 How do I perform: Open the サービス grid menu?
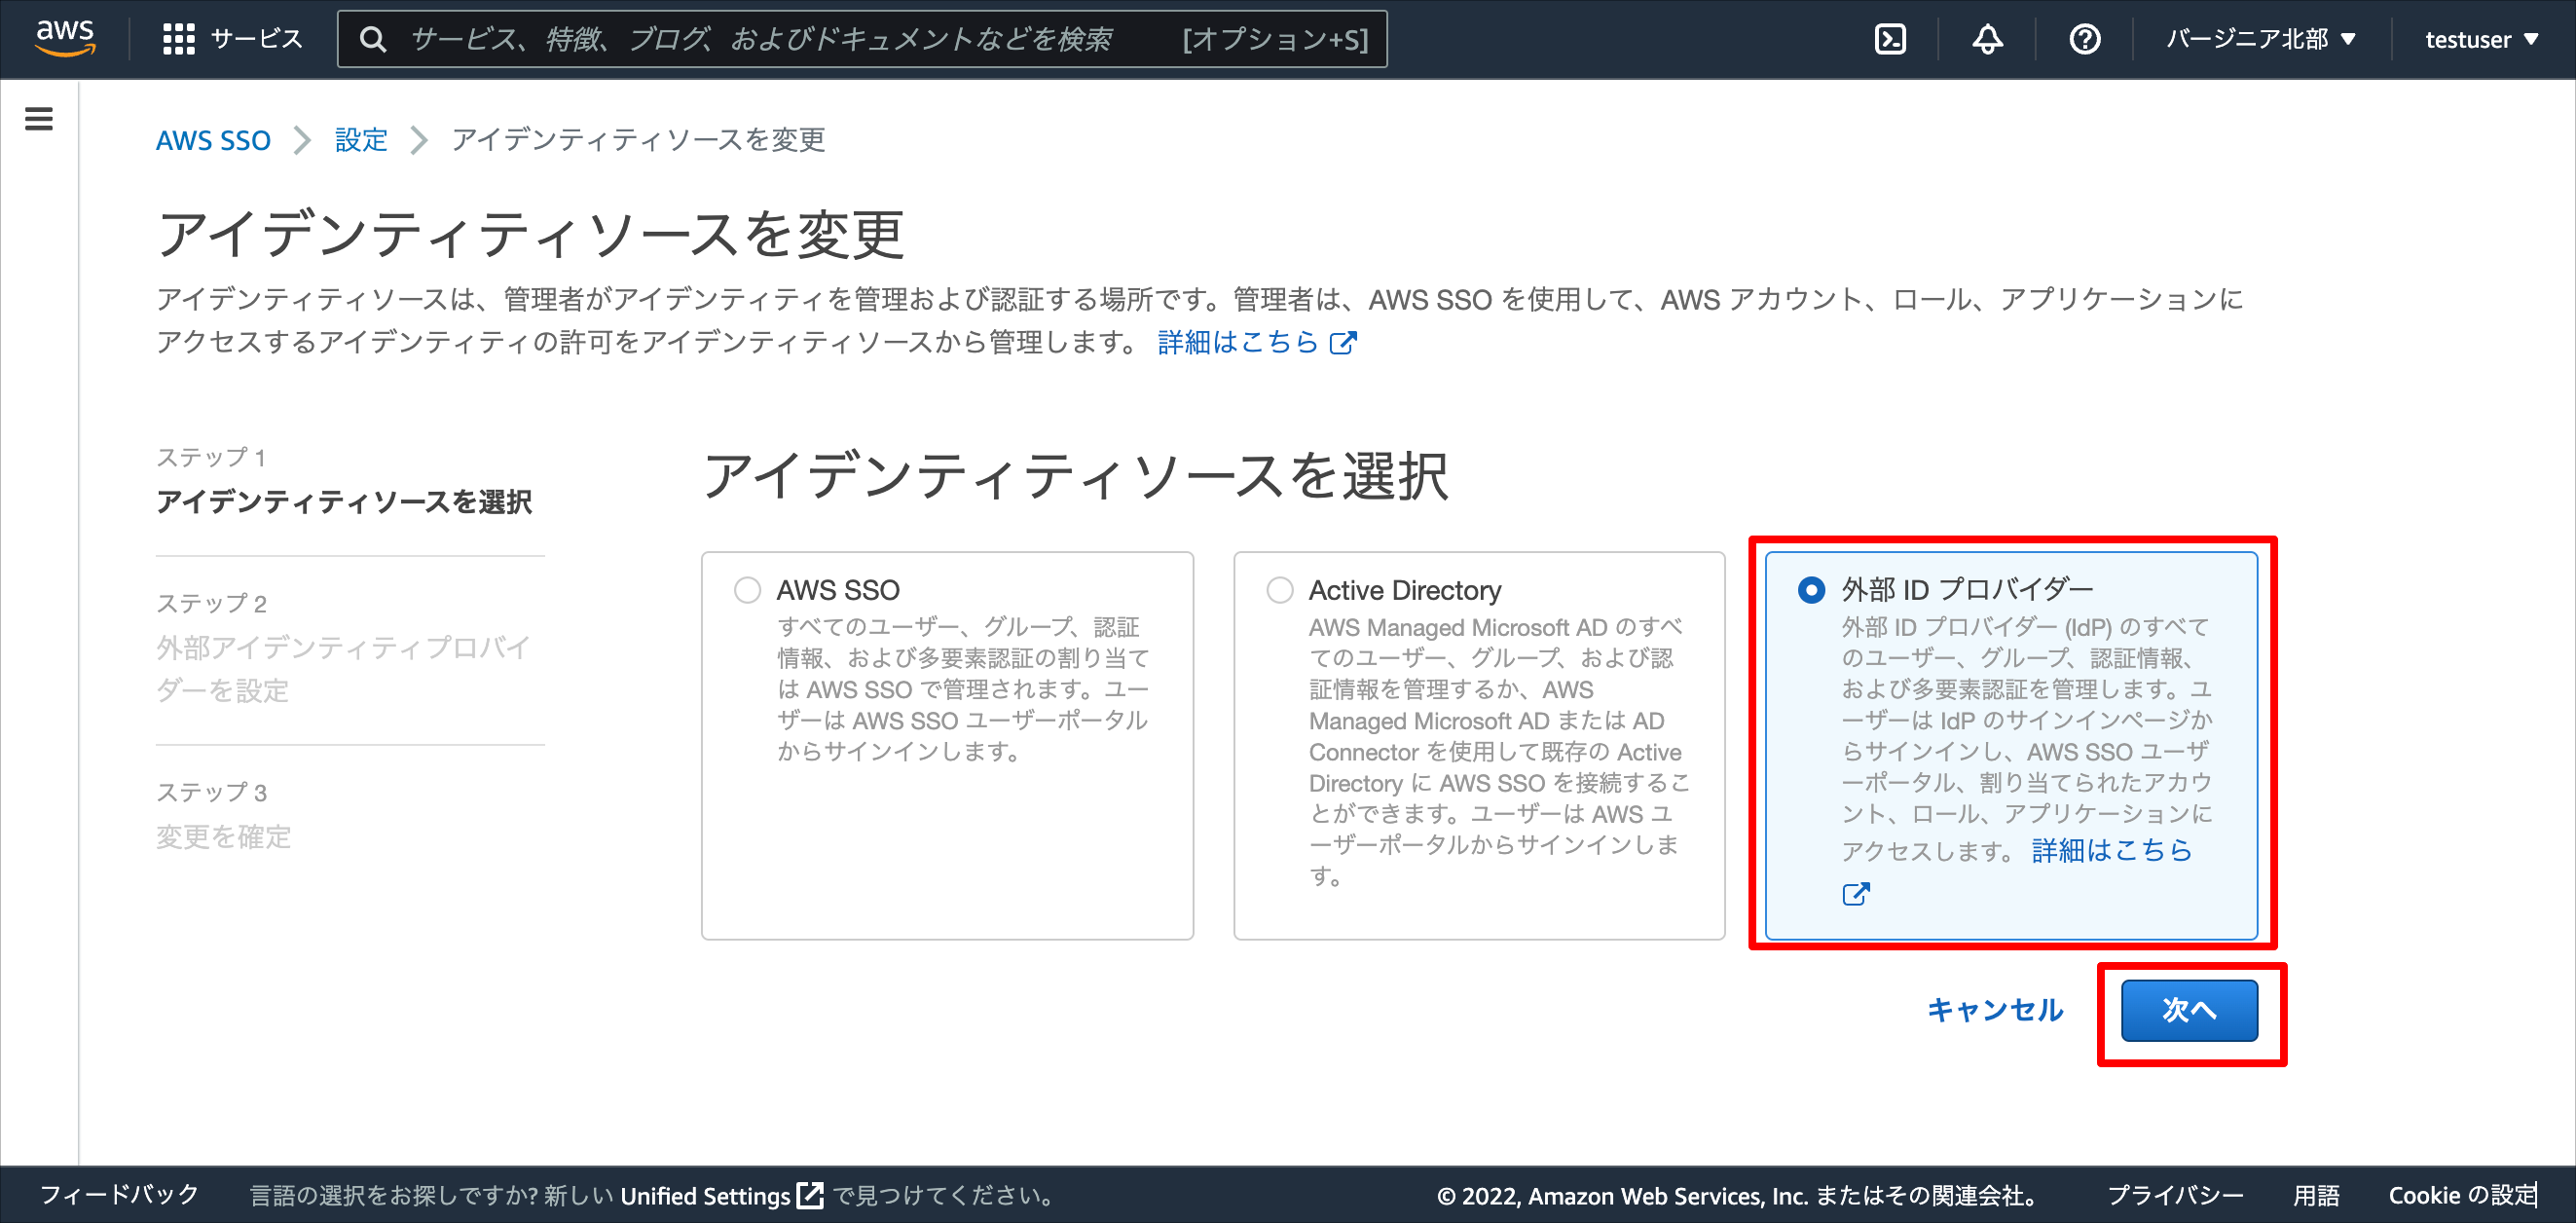(x=232, y=39)
